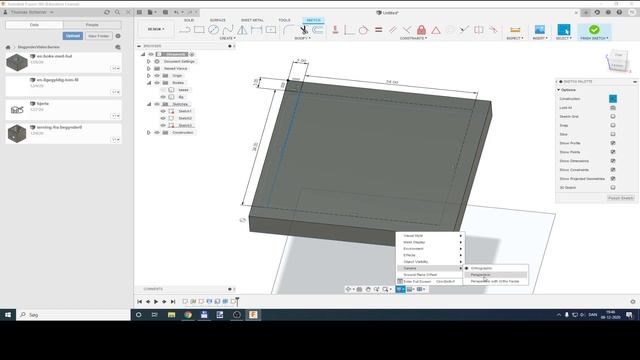Expand the Origin node
The height and width of the screenshot is (360, 640).
149,76
